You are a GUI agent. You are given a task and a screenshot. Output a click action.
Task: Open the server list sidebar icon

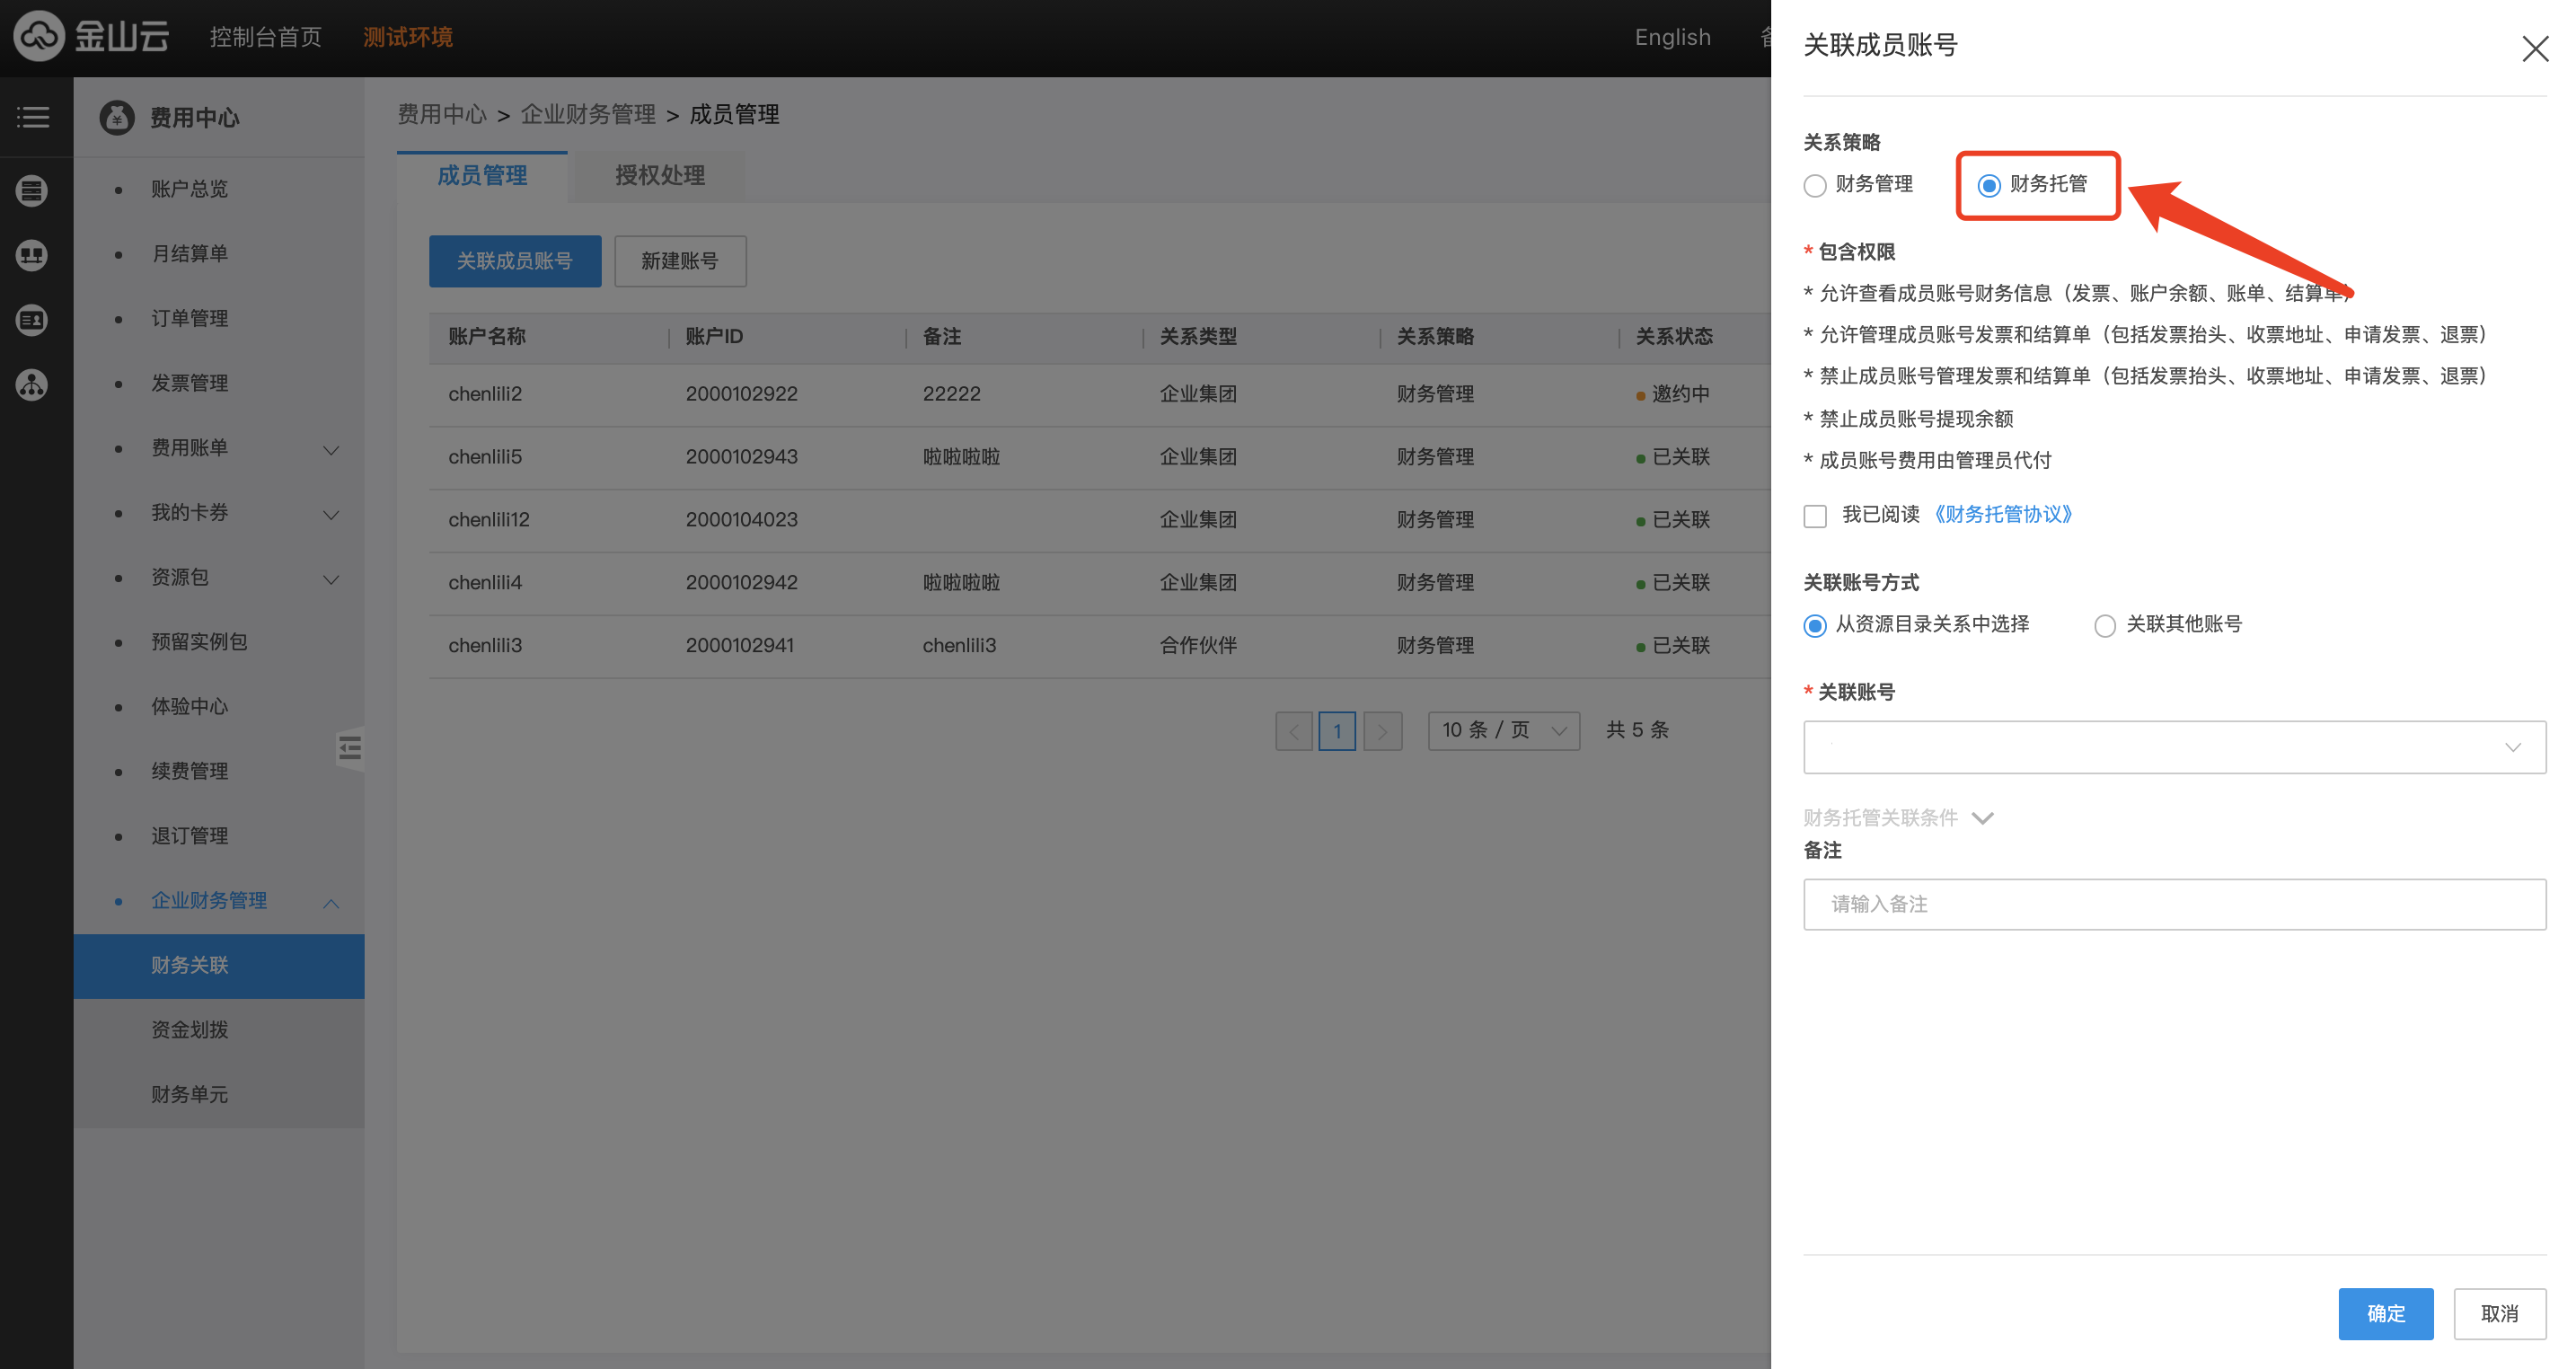32,190
